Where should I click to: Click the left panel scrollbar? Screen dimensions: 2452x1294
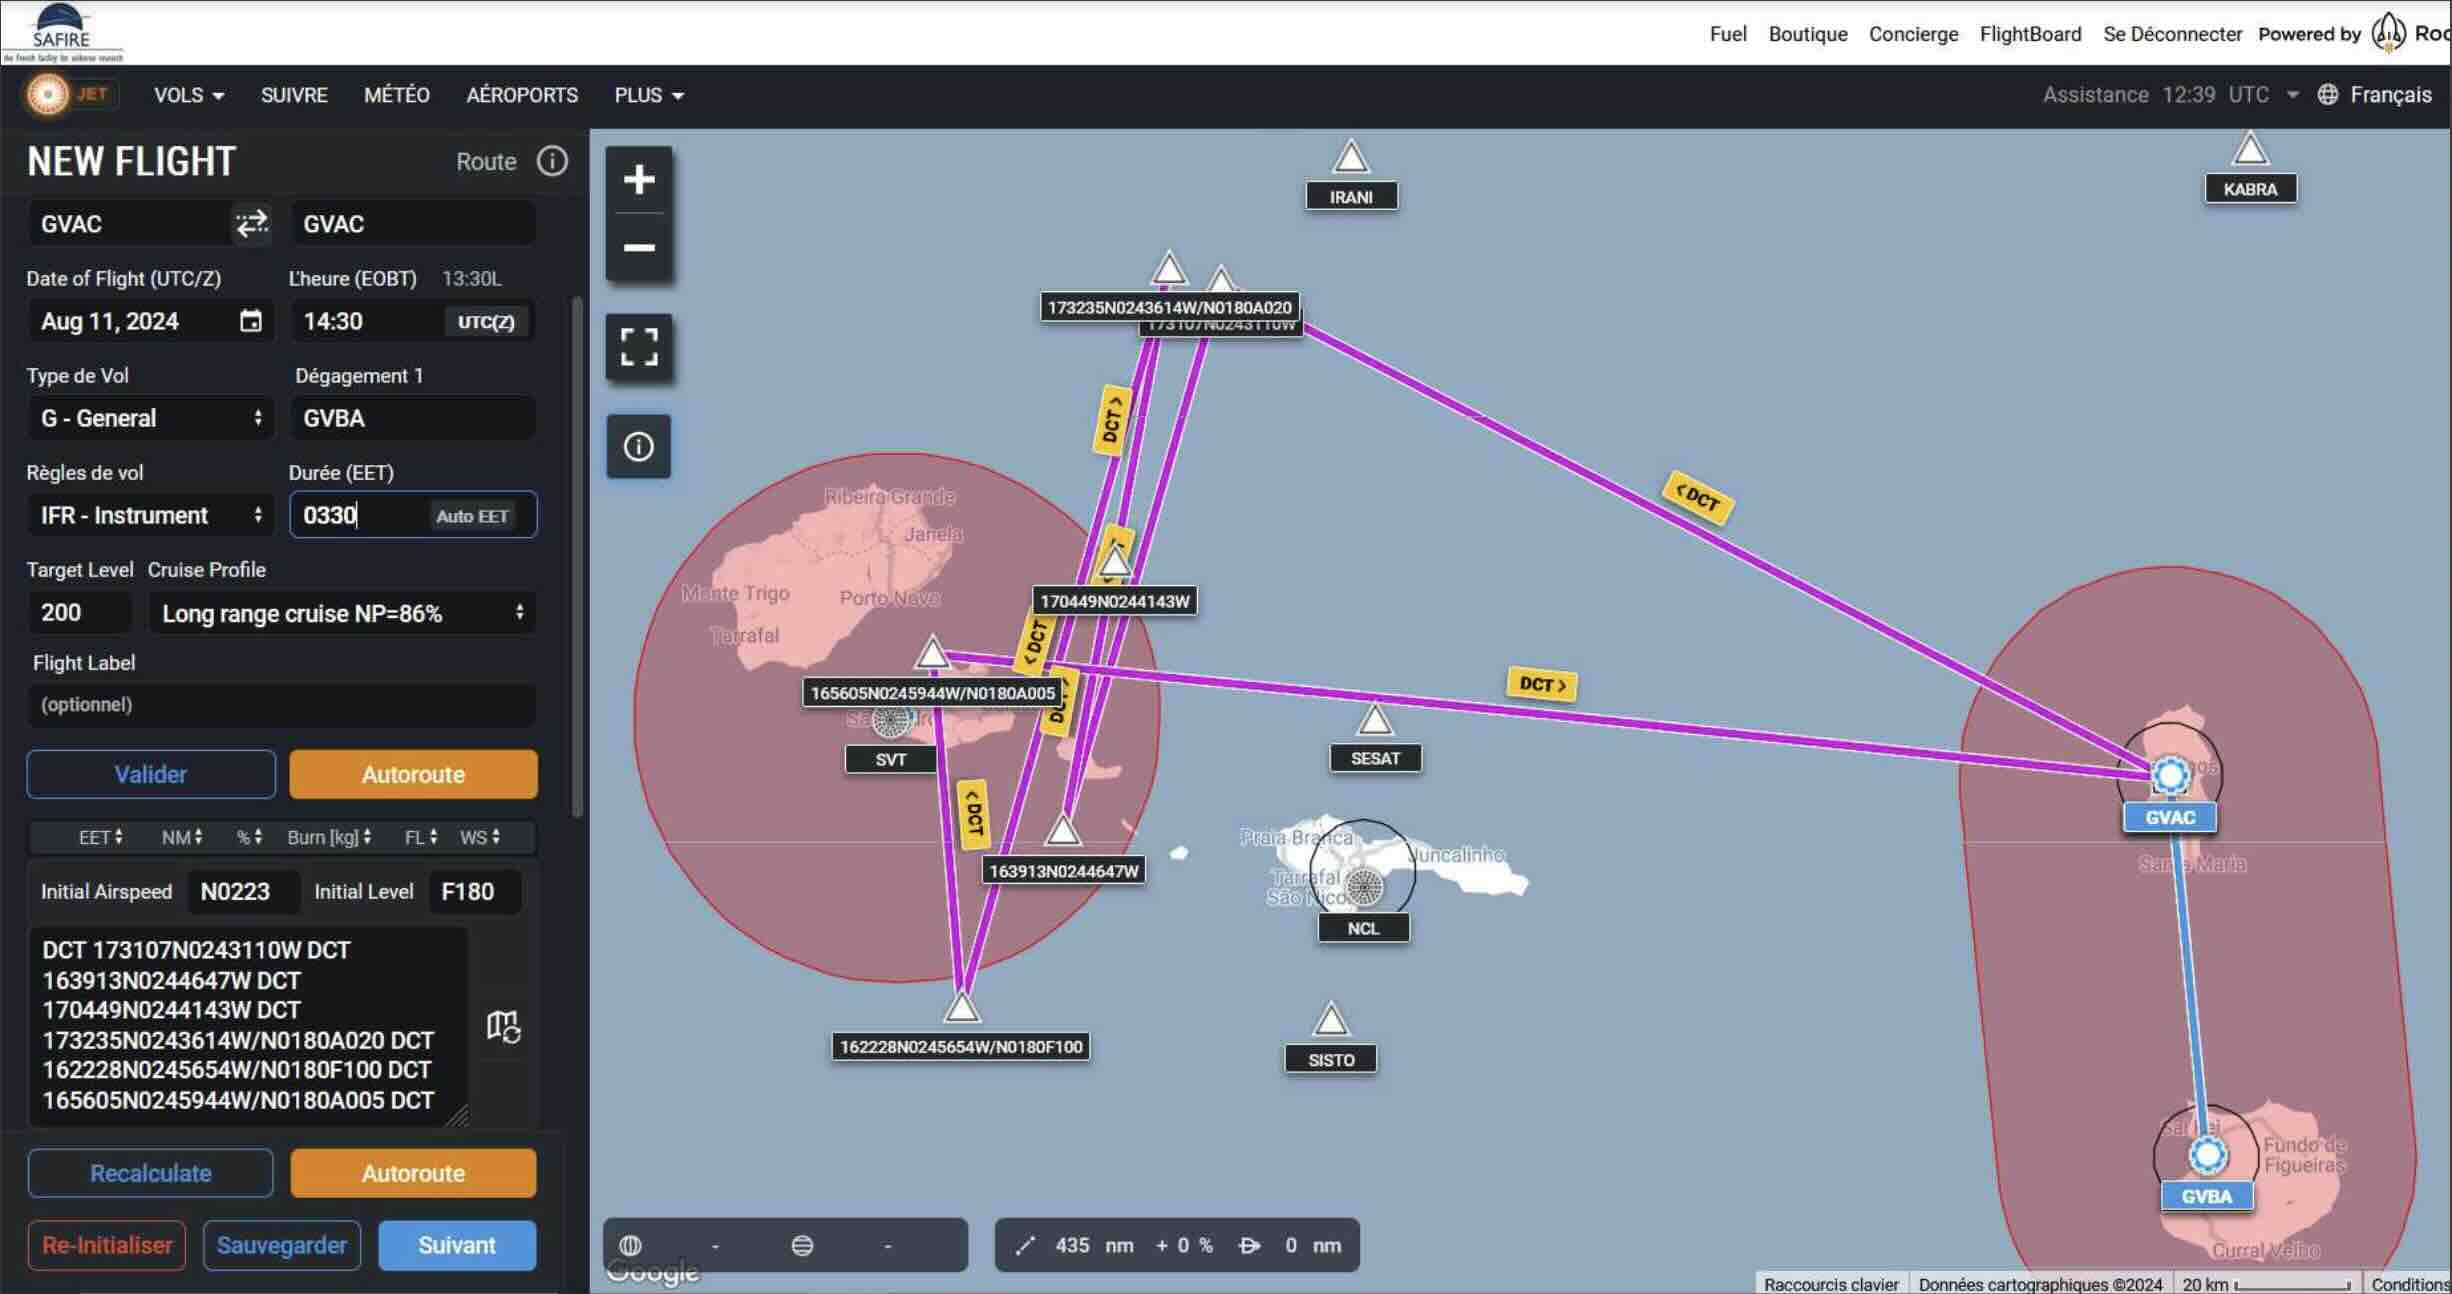tap(577, 557)
